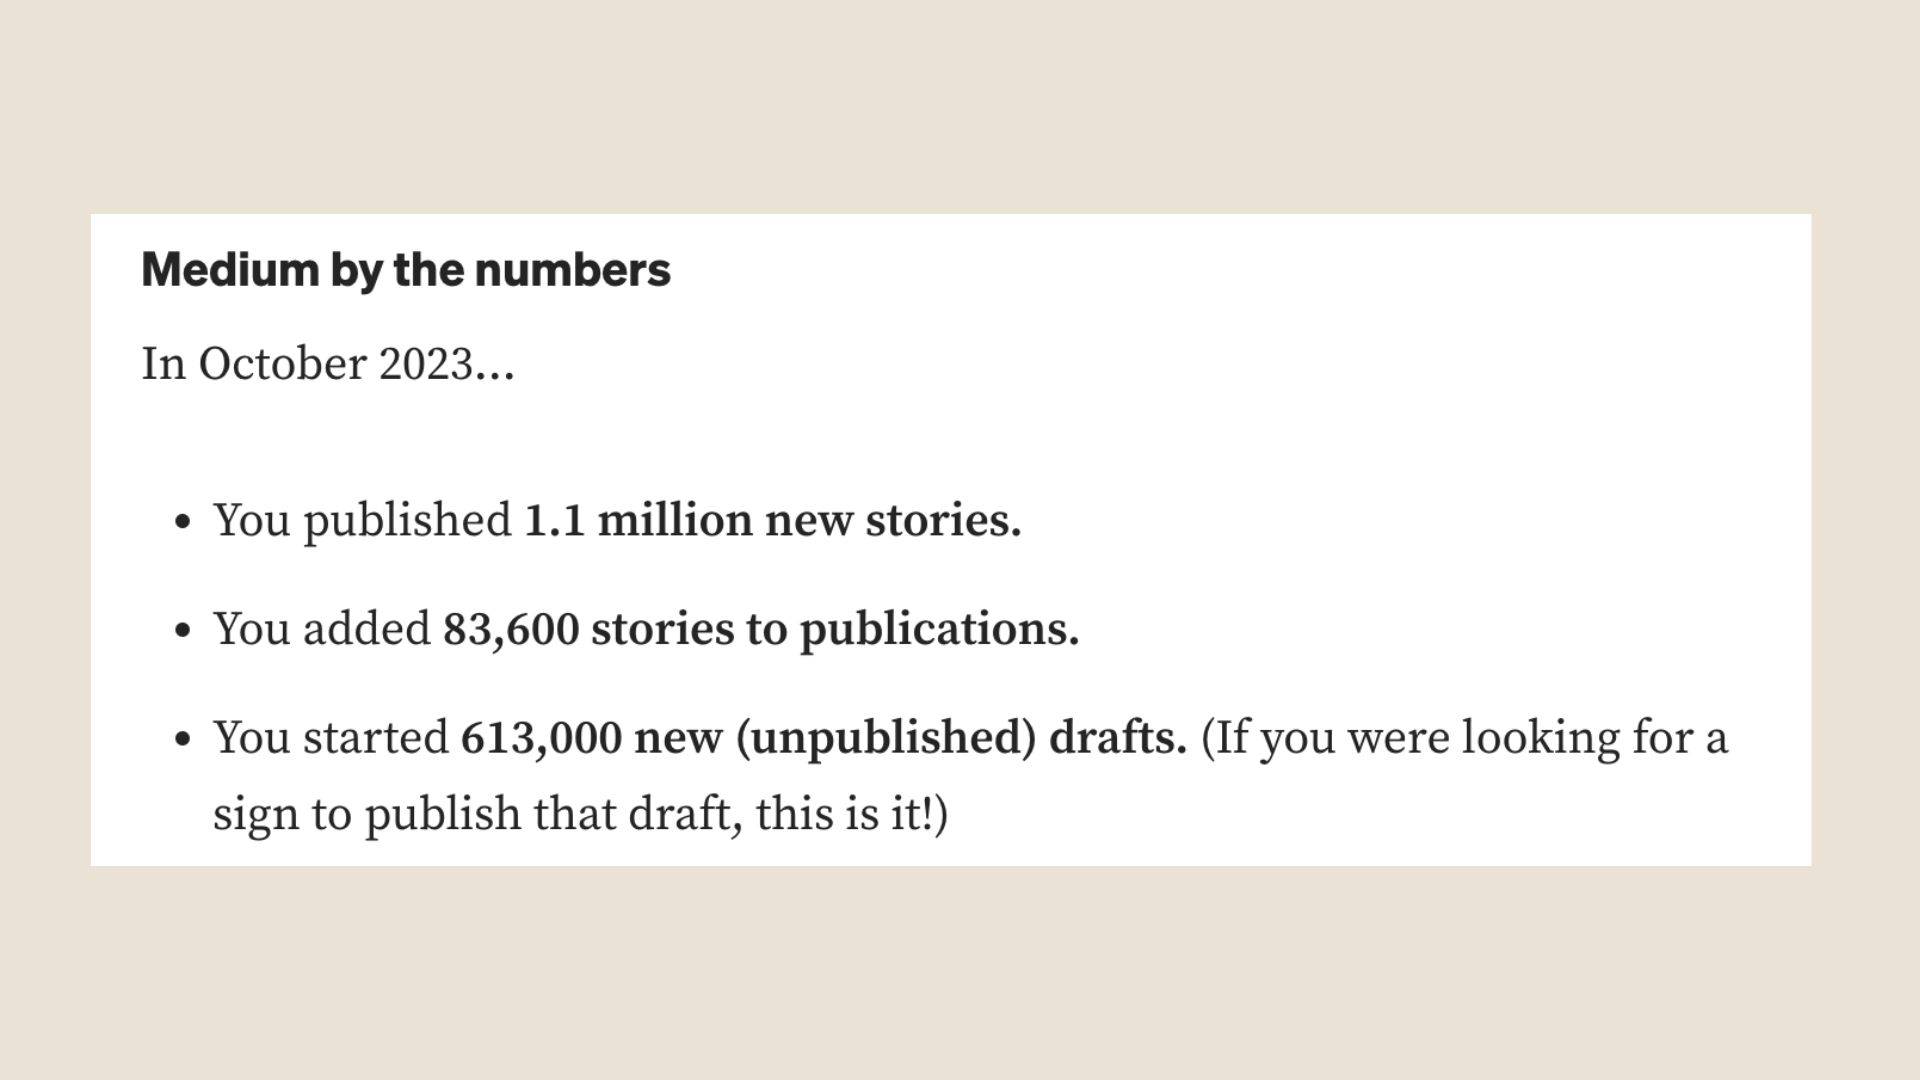
Task: Click the words 'You published'
Action: (363, 521)
